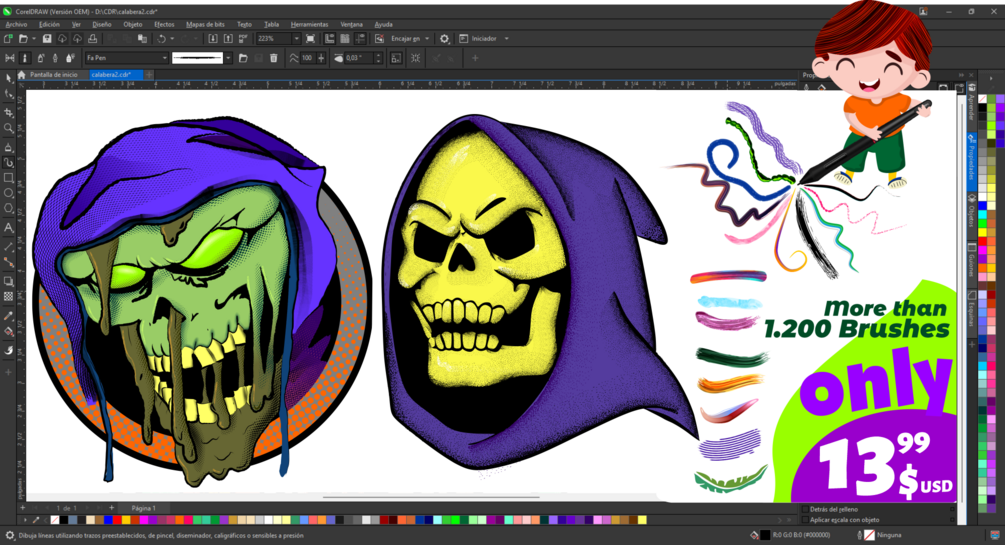Check 'Aplicar escala con objeto' option
The height and width of the screenshot is (545, 1005).
[x=806, y=520]
